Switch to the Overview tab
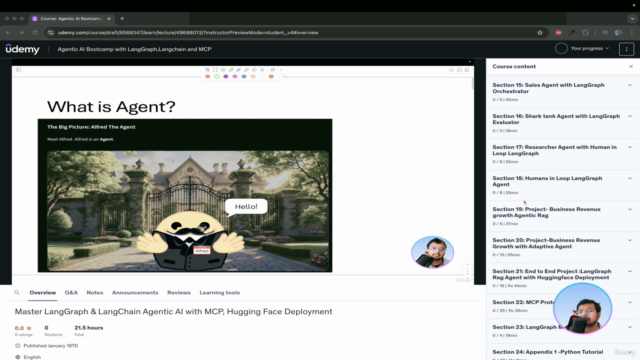 42,293
